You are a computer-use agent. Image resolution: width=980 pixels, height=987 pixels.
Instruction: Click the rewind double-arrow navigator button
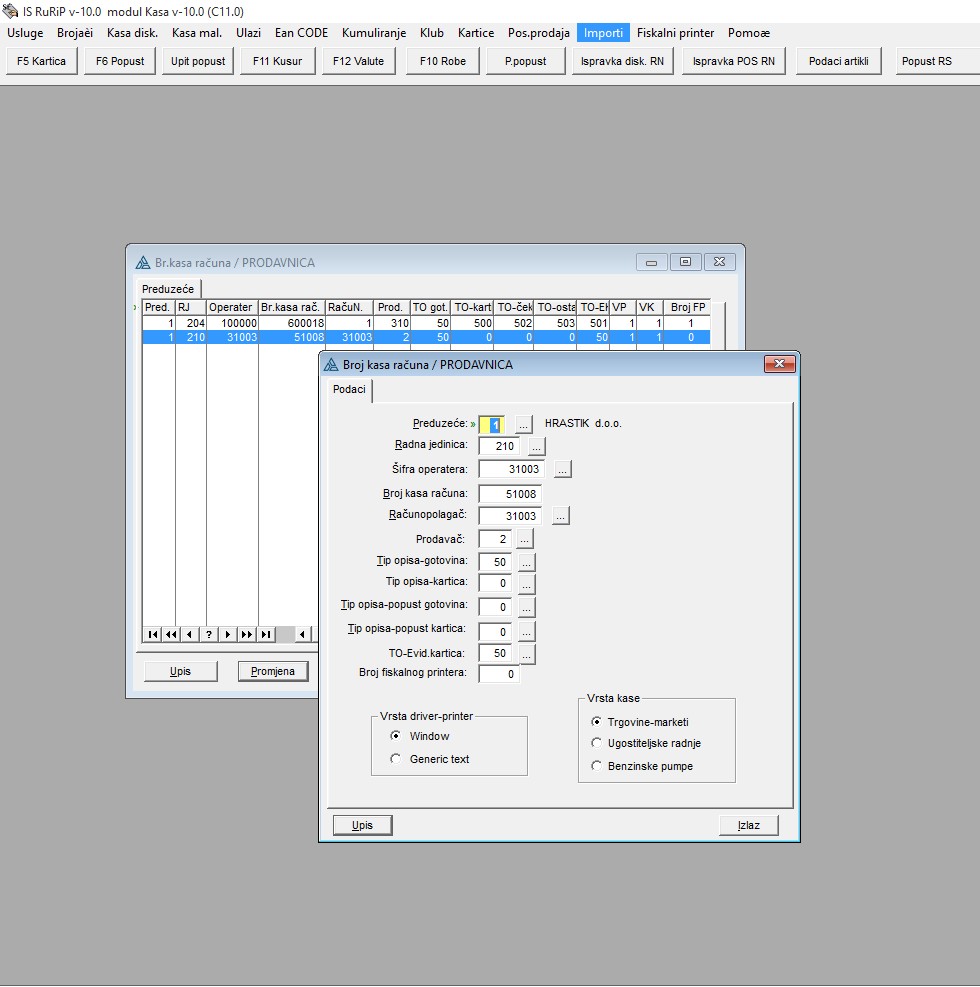(171, 634)
